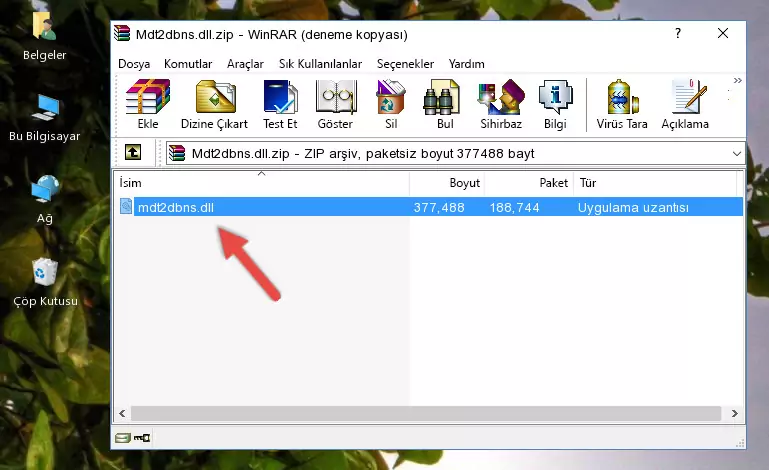Click the 377,488 size value
The image size is (769, 470).
pyautogui.click(x=439, y=208)
